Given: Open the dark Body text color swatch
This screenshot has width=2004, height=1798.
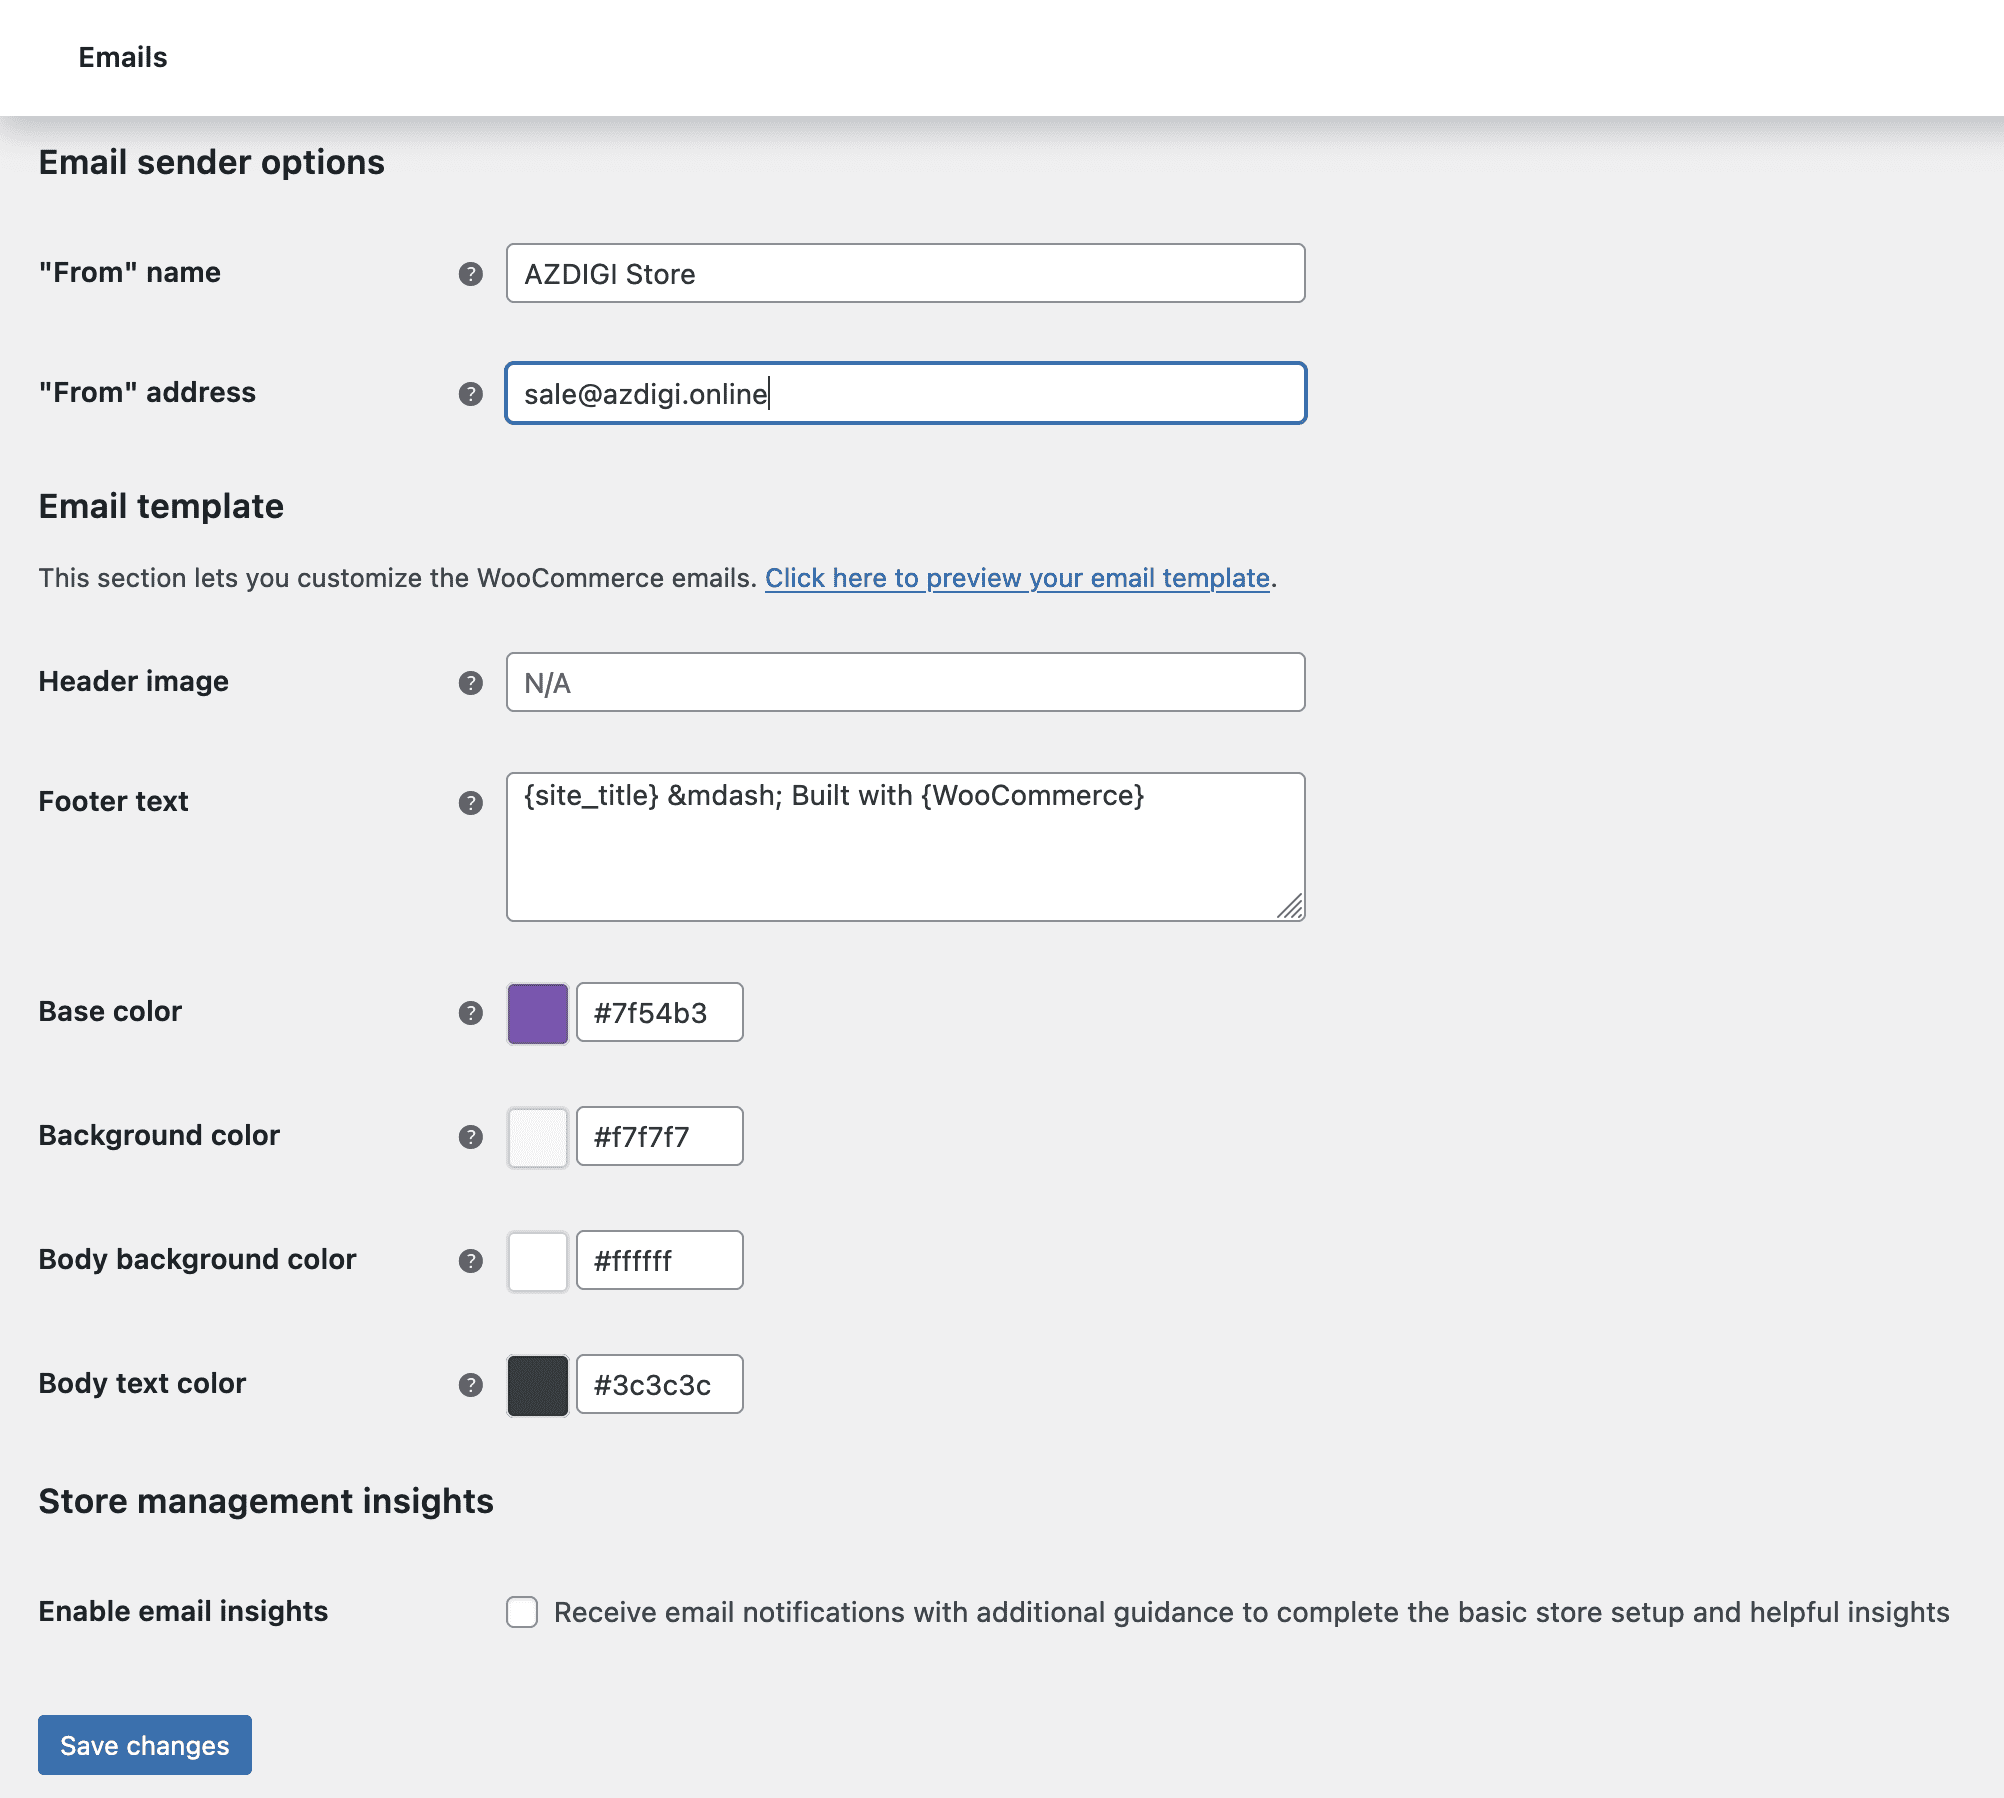Looking at the screenshot, I should tap(538, 1385).
